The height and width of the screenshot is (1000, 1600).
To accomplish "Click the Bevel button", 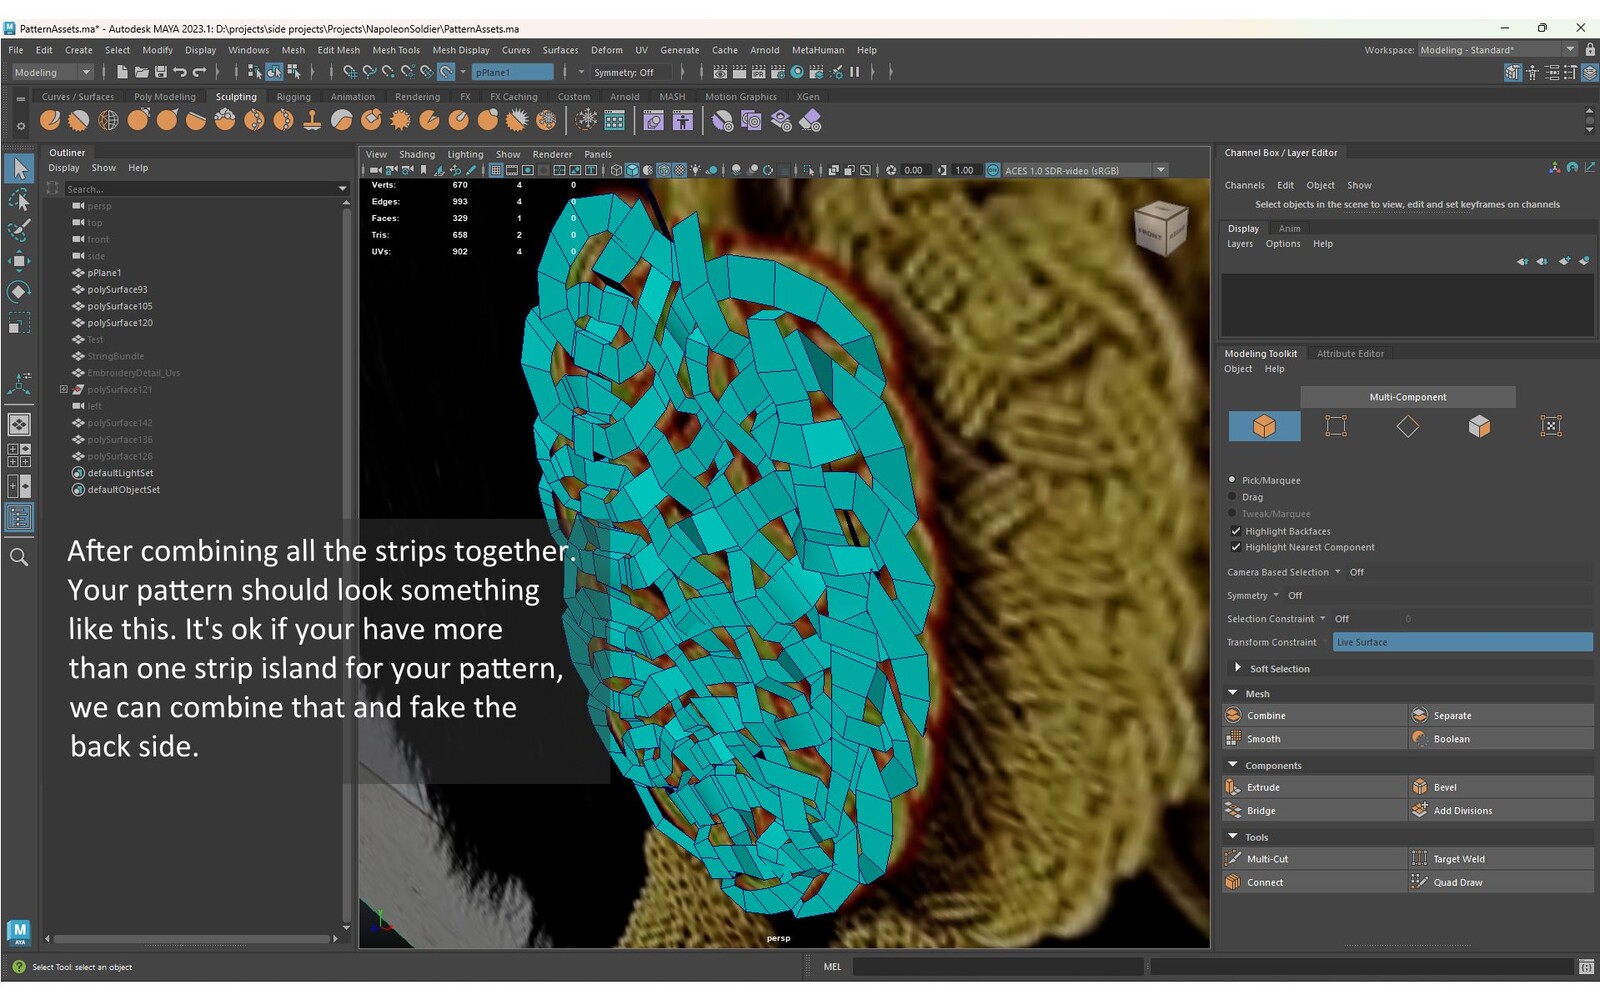I will click(1501, 788).
